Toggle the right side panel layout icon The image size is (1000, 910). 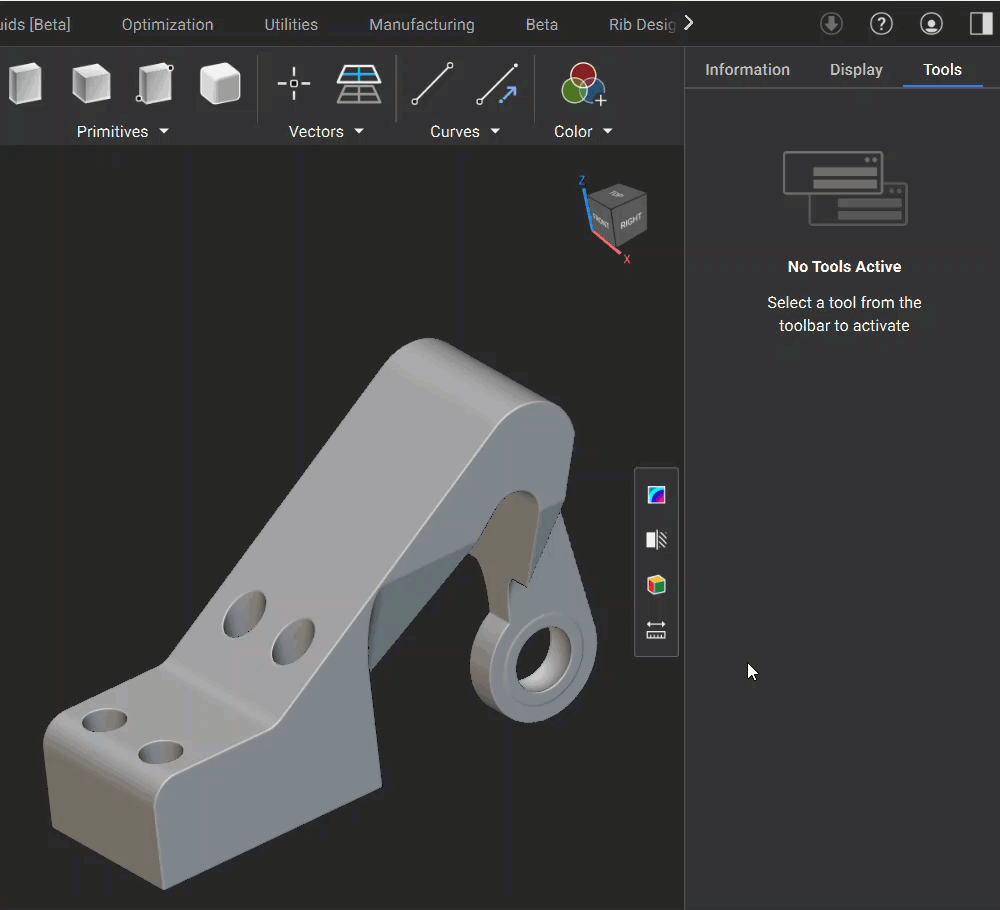981,24
